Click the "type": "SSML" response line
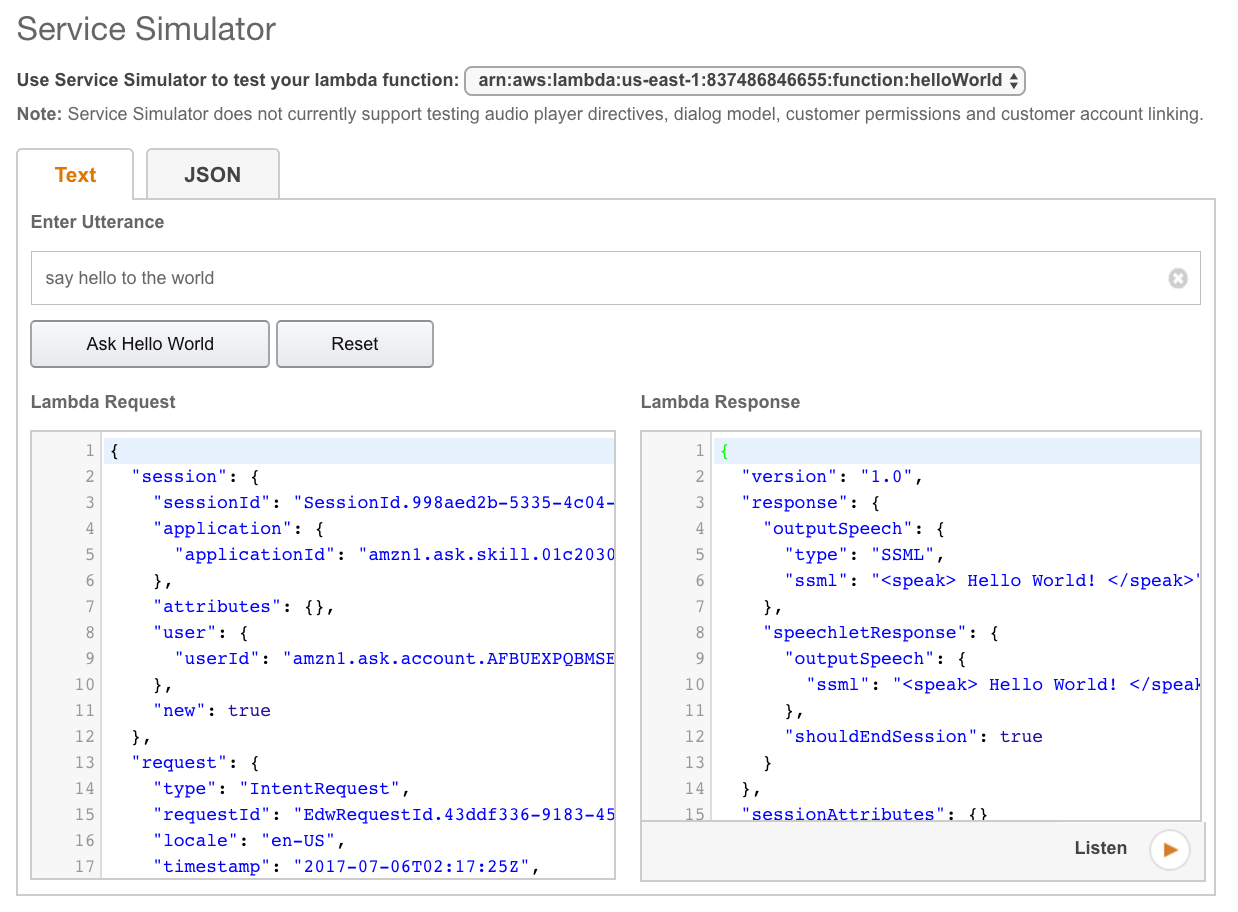The image size is (1238, 912). coord(865,555)
